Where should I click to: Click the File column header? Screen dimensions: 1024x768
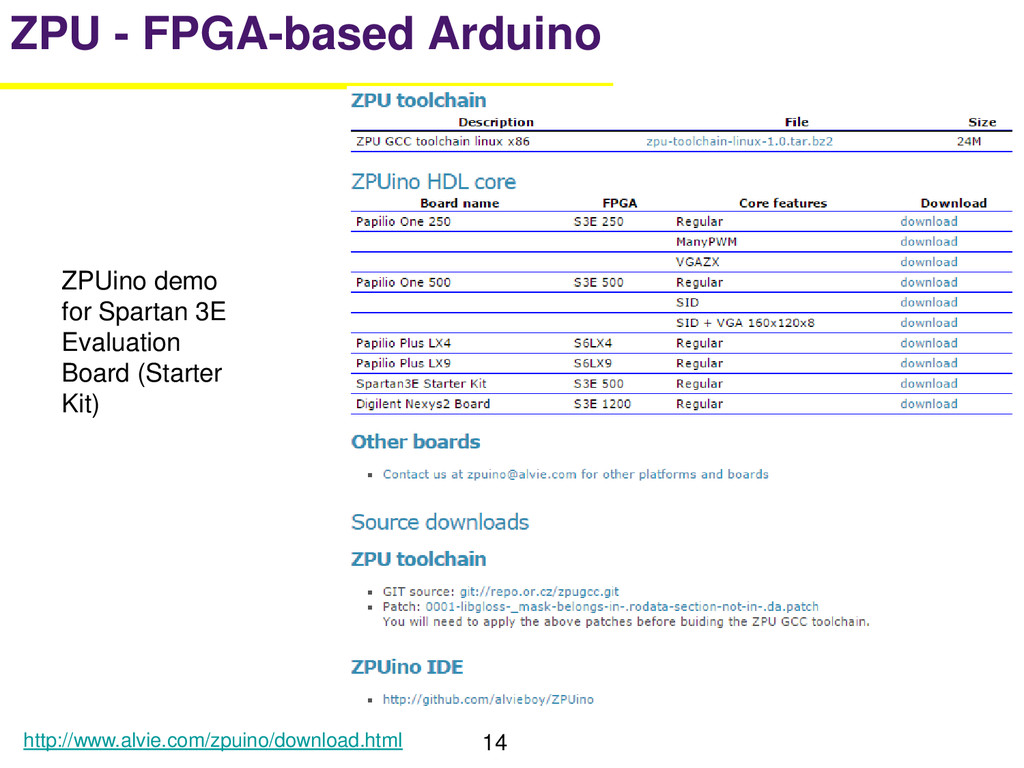click(x=796, y=122)
